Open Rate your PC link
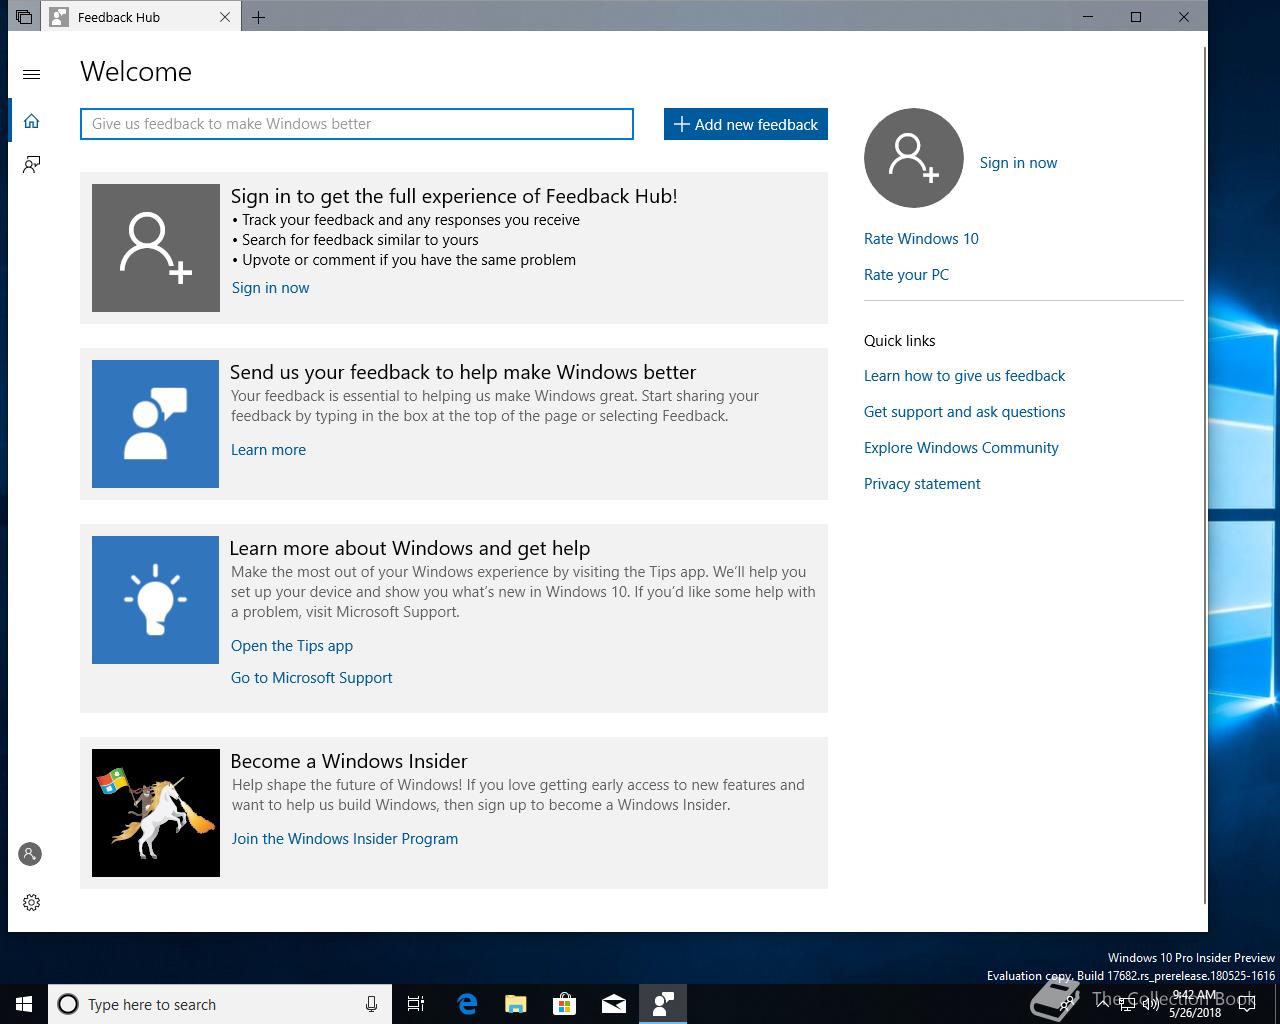Screen dimensions: 1280x1024 point(906,275)
